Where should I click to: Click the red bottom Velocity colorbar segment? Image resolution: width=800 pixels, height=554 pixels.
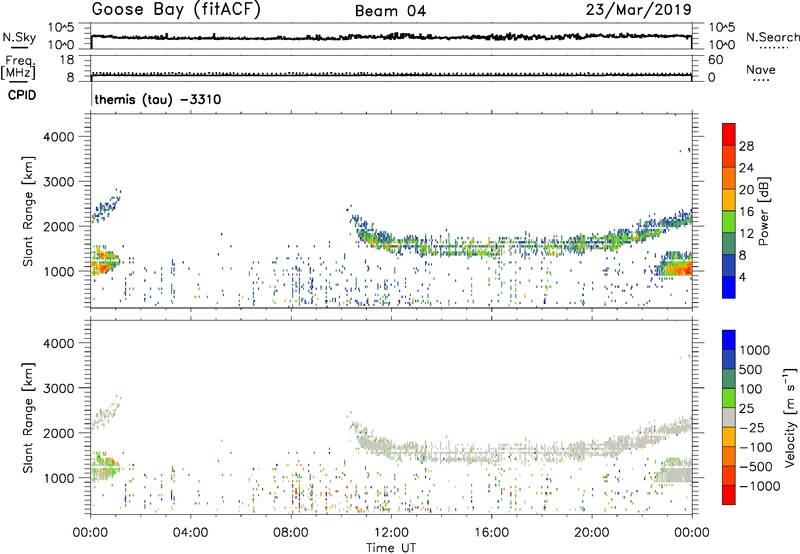click(x=729, y=495)
